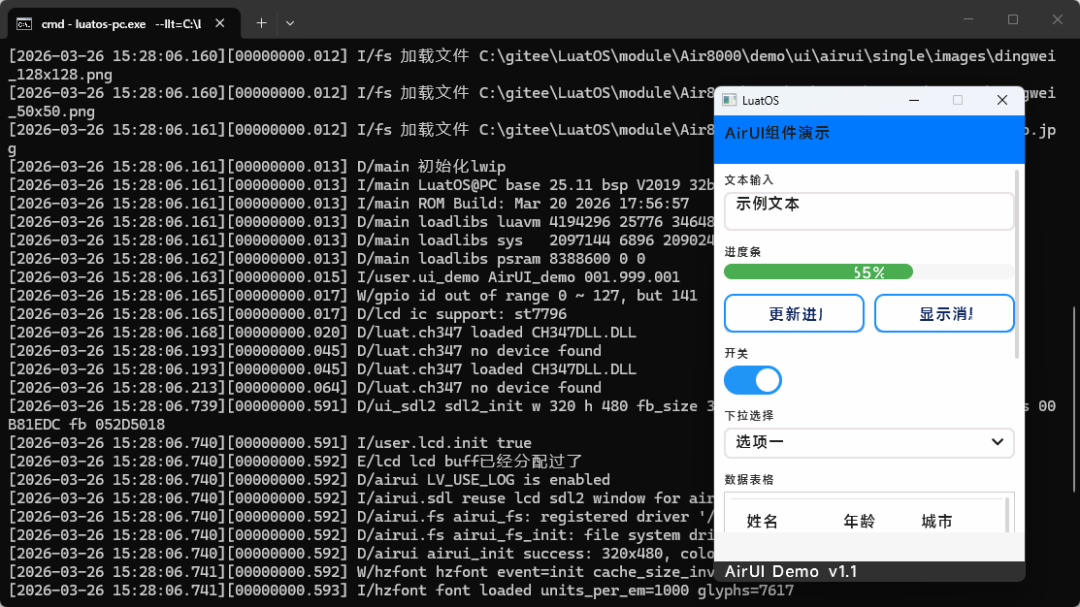The width and height of the screenshot is (1080, 607).
Task: Switch the 开关 control to its other state
Action: 753,380
